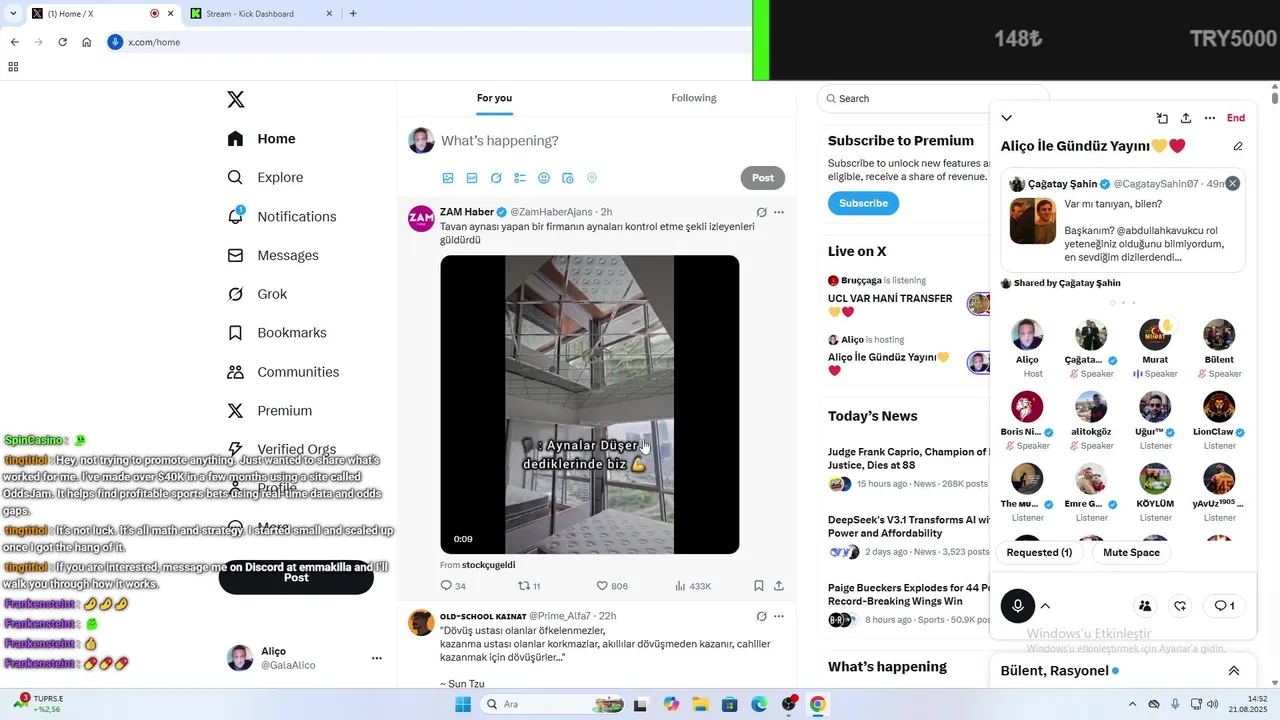Image resolution: width=1280 pixels, height=720 pixels.
Task: Click the grey Post button in composer
Action: click(x=763, y=178)
